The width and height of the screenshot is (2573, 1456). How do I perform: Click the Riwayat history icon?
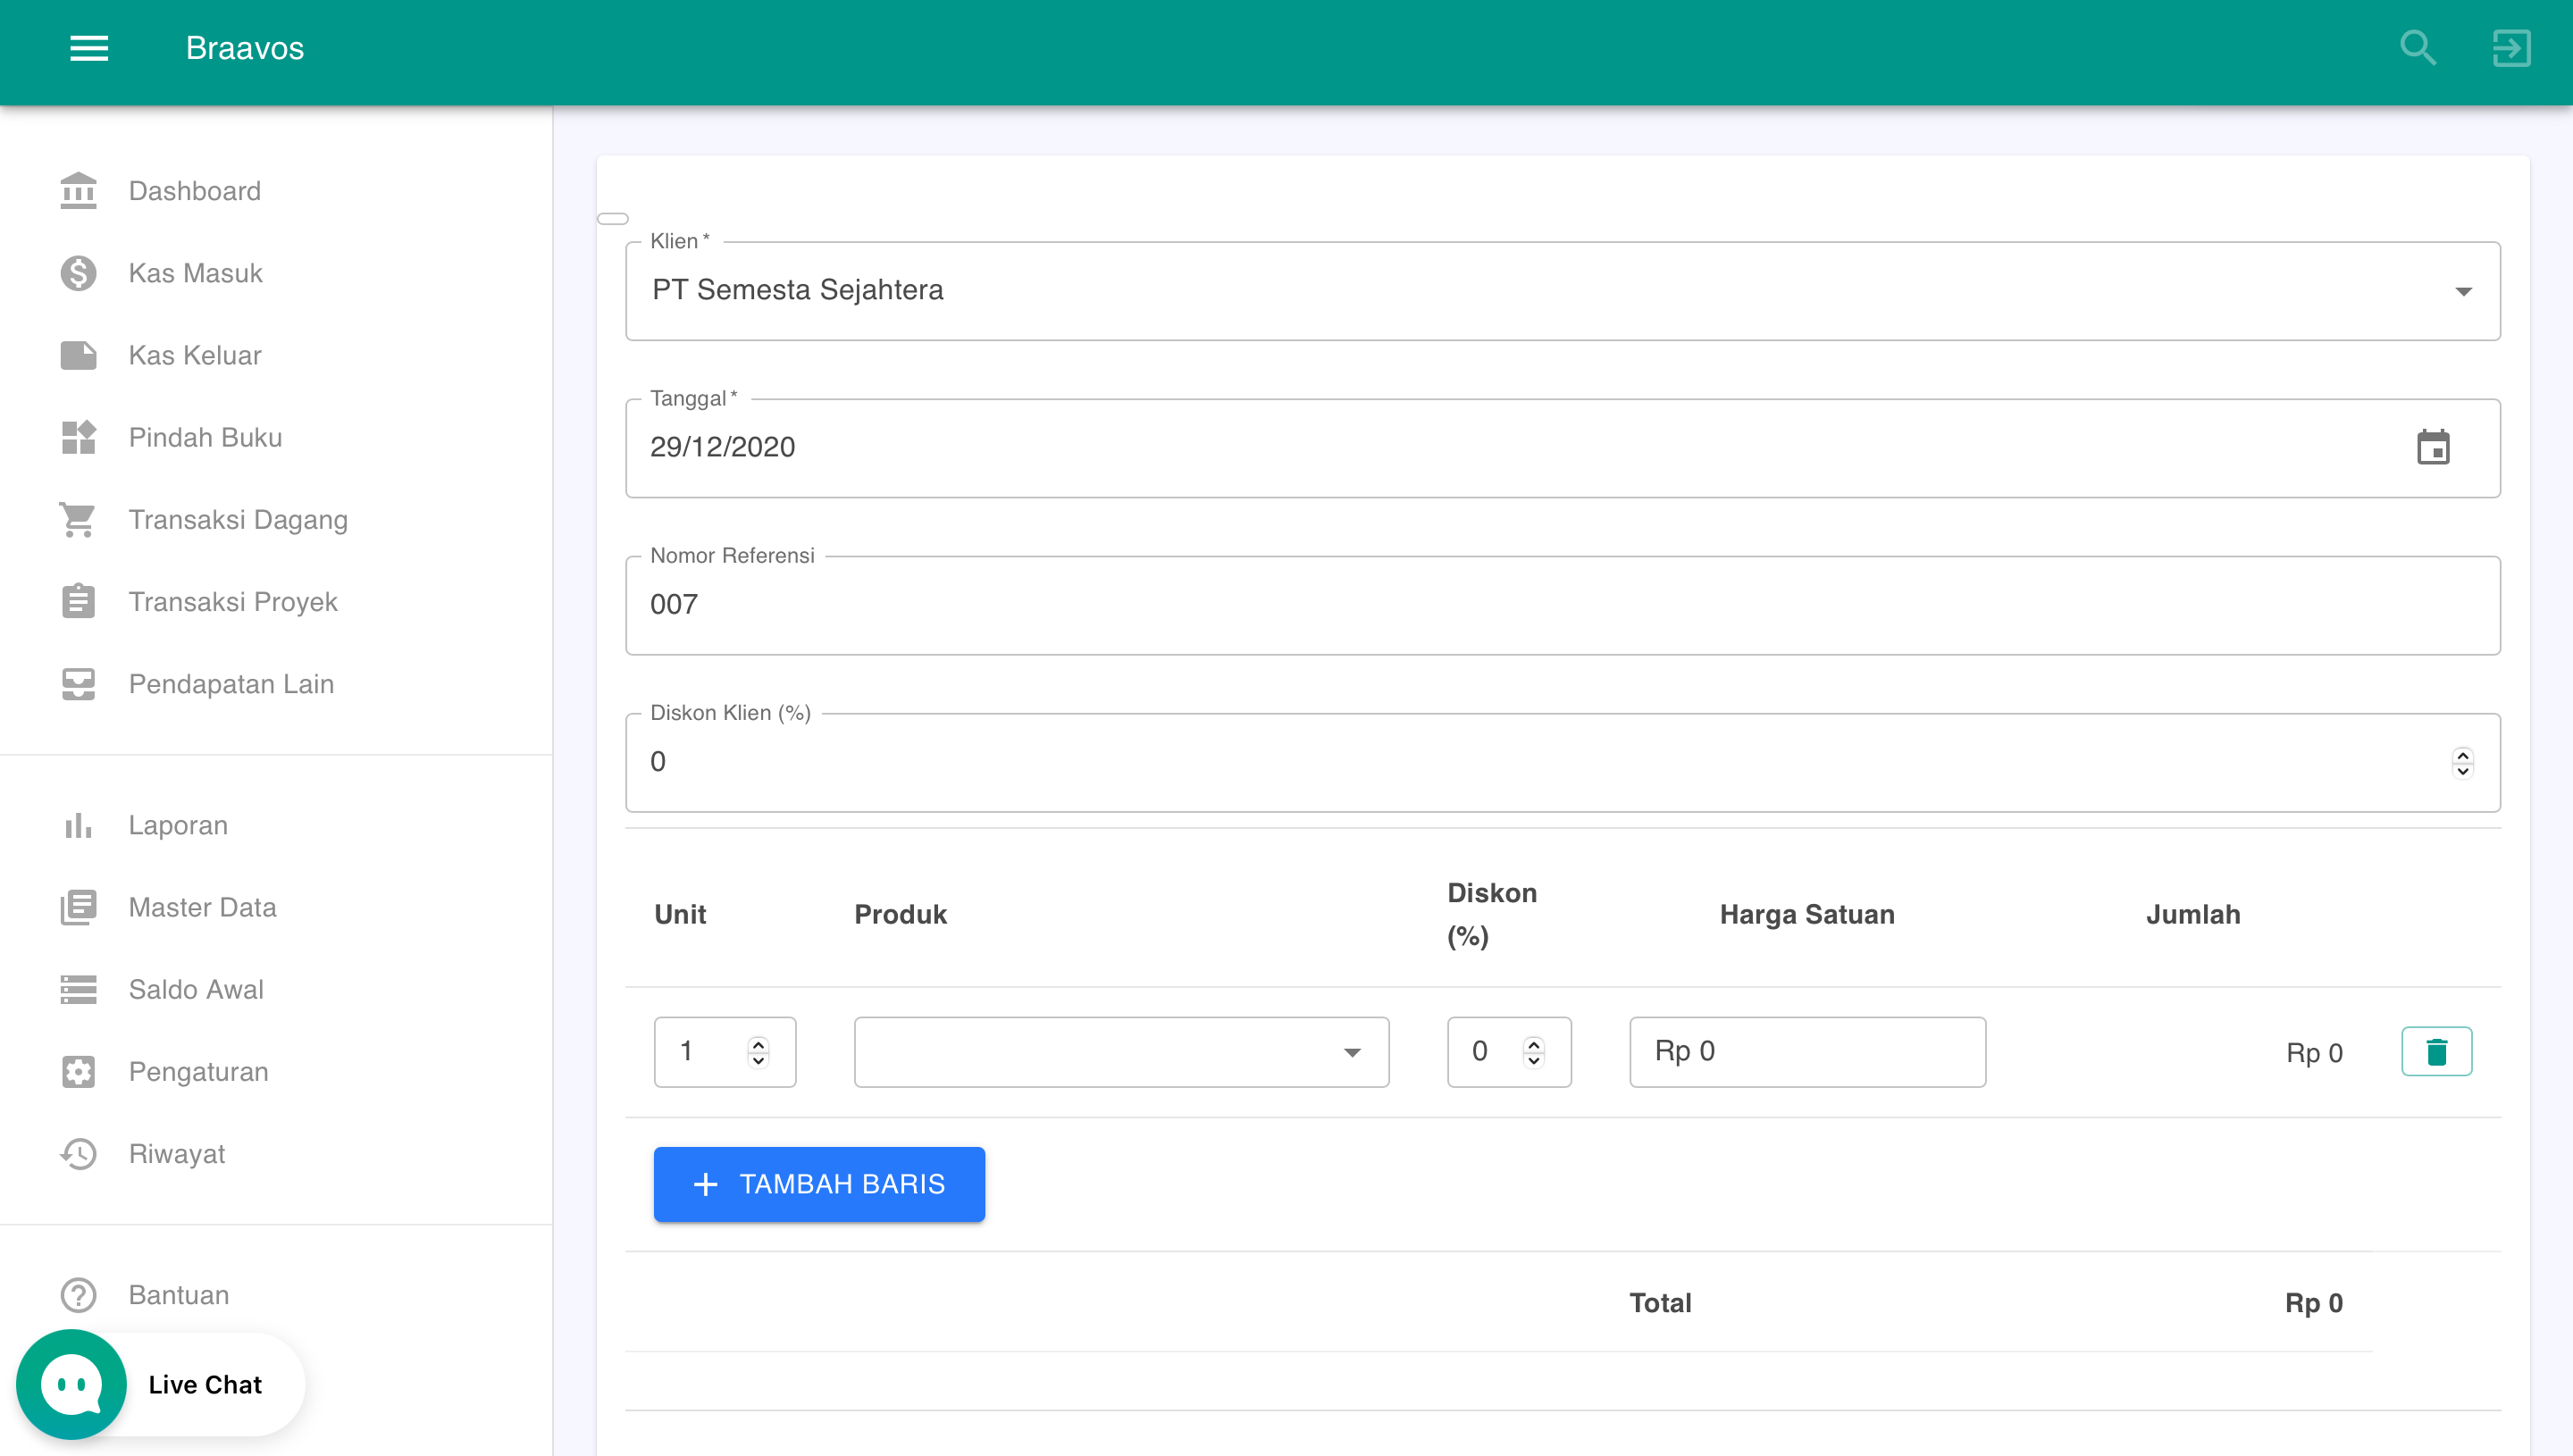(78, 1154)
